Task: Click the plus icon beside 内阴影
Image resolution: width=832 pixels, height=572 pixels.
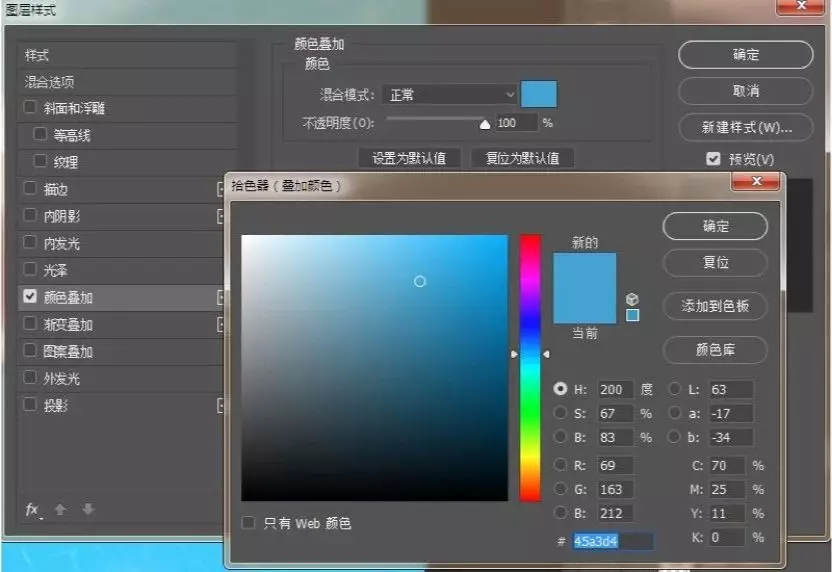Action: [220, 216]
